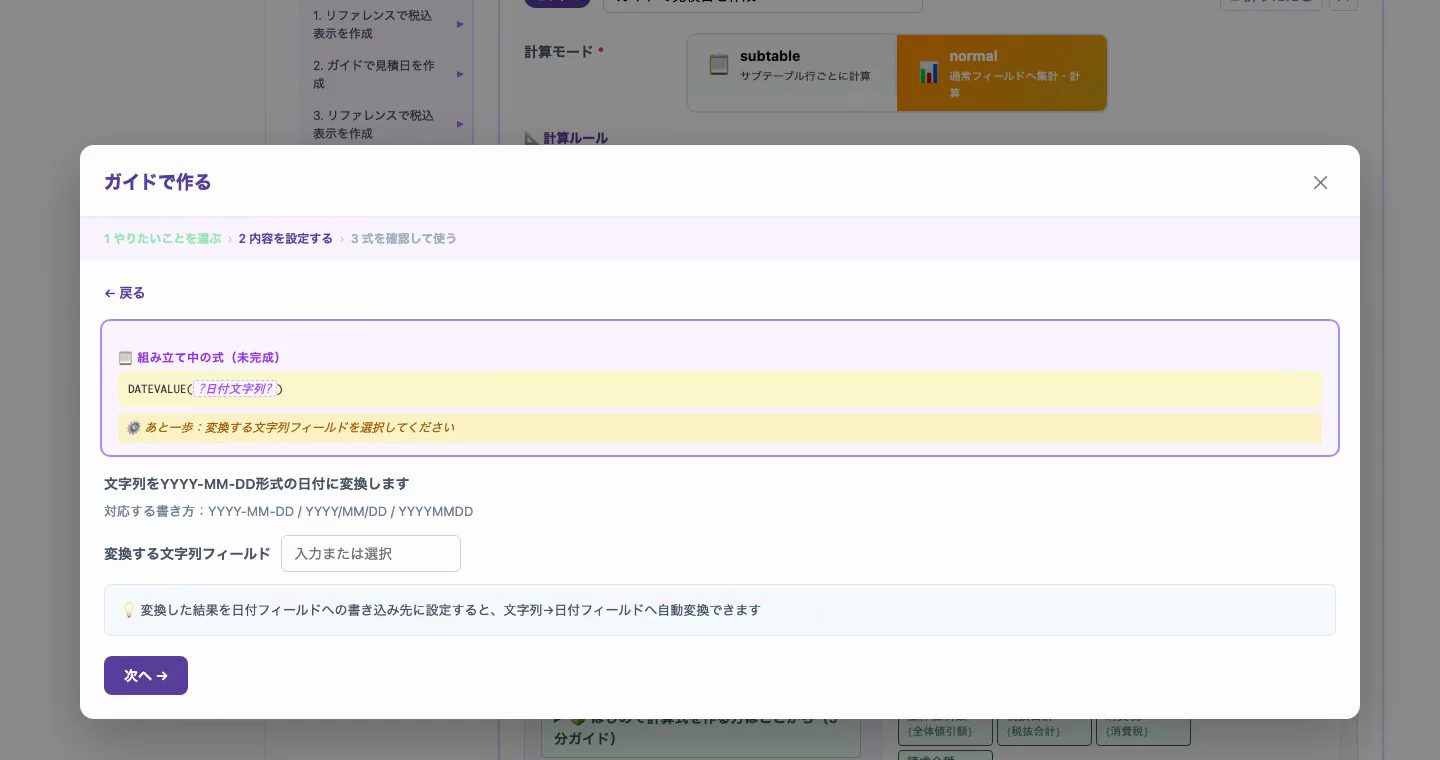The height and width of the screenshot is (760, 1440).
Task: Click the light bulb tip icon
Action: (129, 610)
